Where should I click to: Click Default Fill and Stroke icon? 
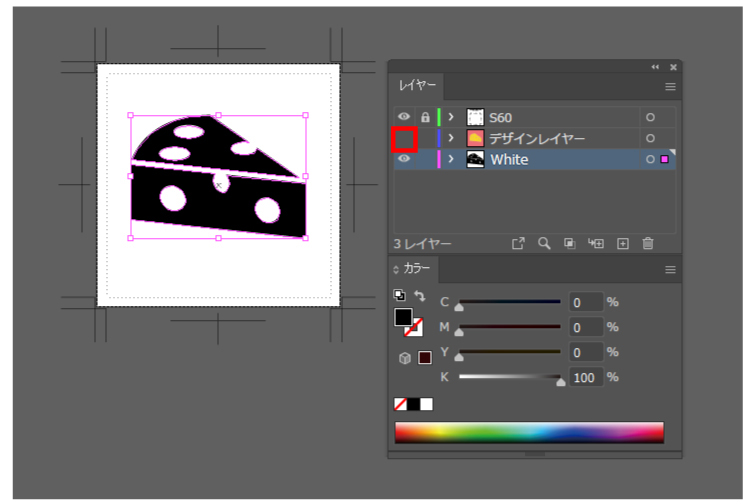click(399, 295)
